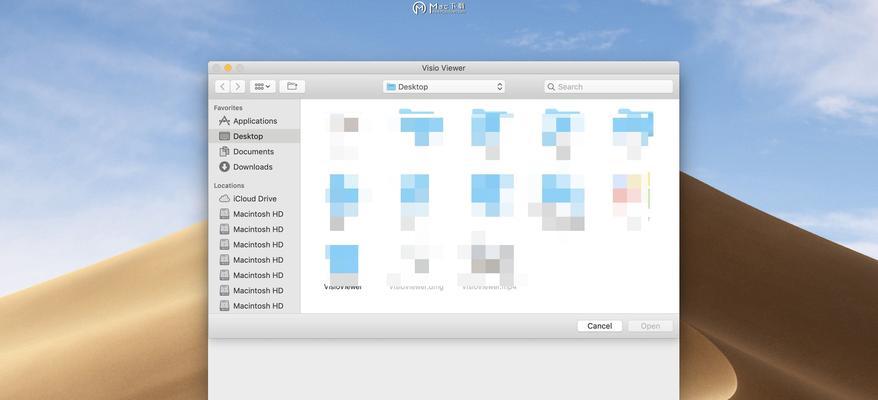Click the new folder toolbar icon
This screenshot has height=400, width=878.
tap(292, 87)
